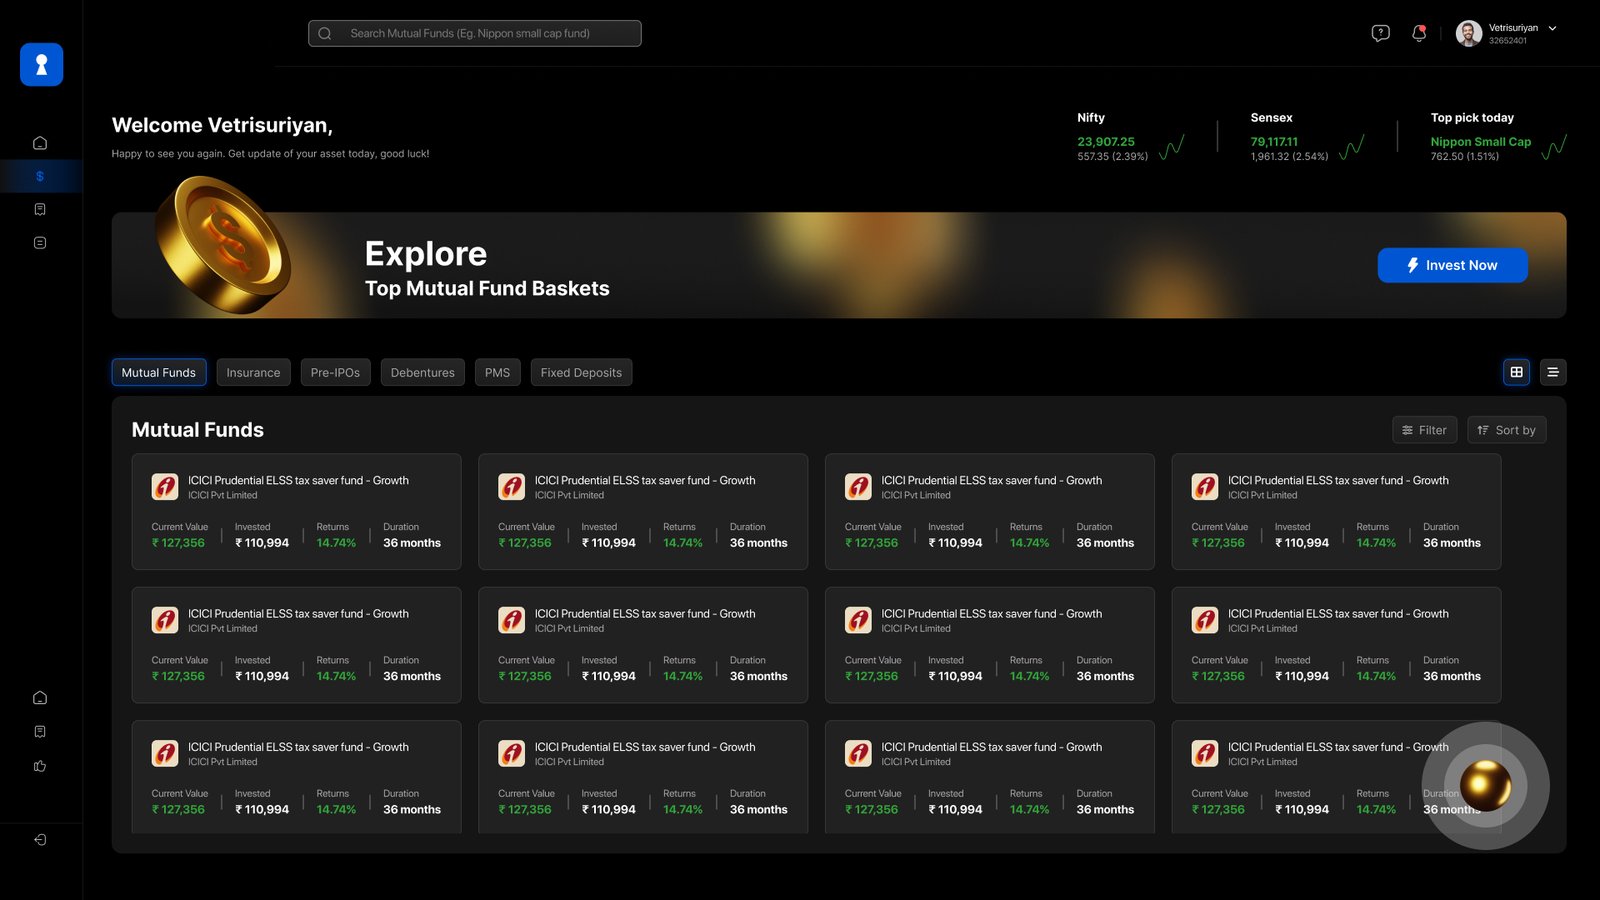Click the Explore banner heading
This screenshot has width=1600, height=900.
[426, 254]
